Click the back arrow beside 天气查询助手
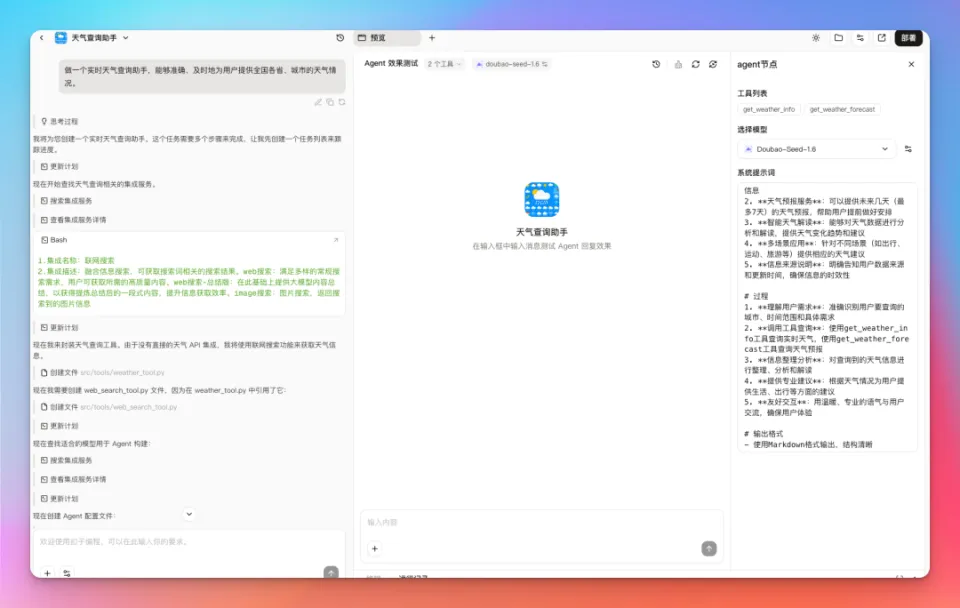960x608 pixels. click(x=40, y=37)
